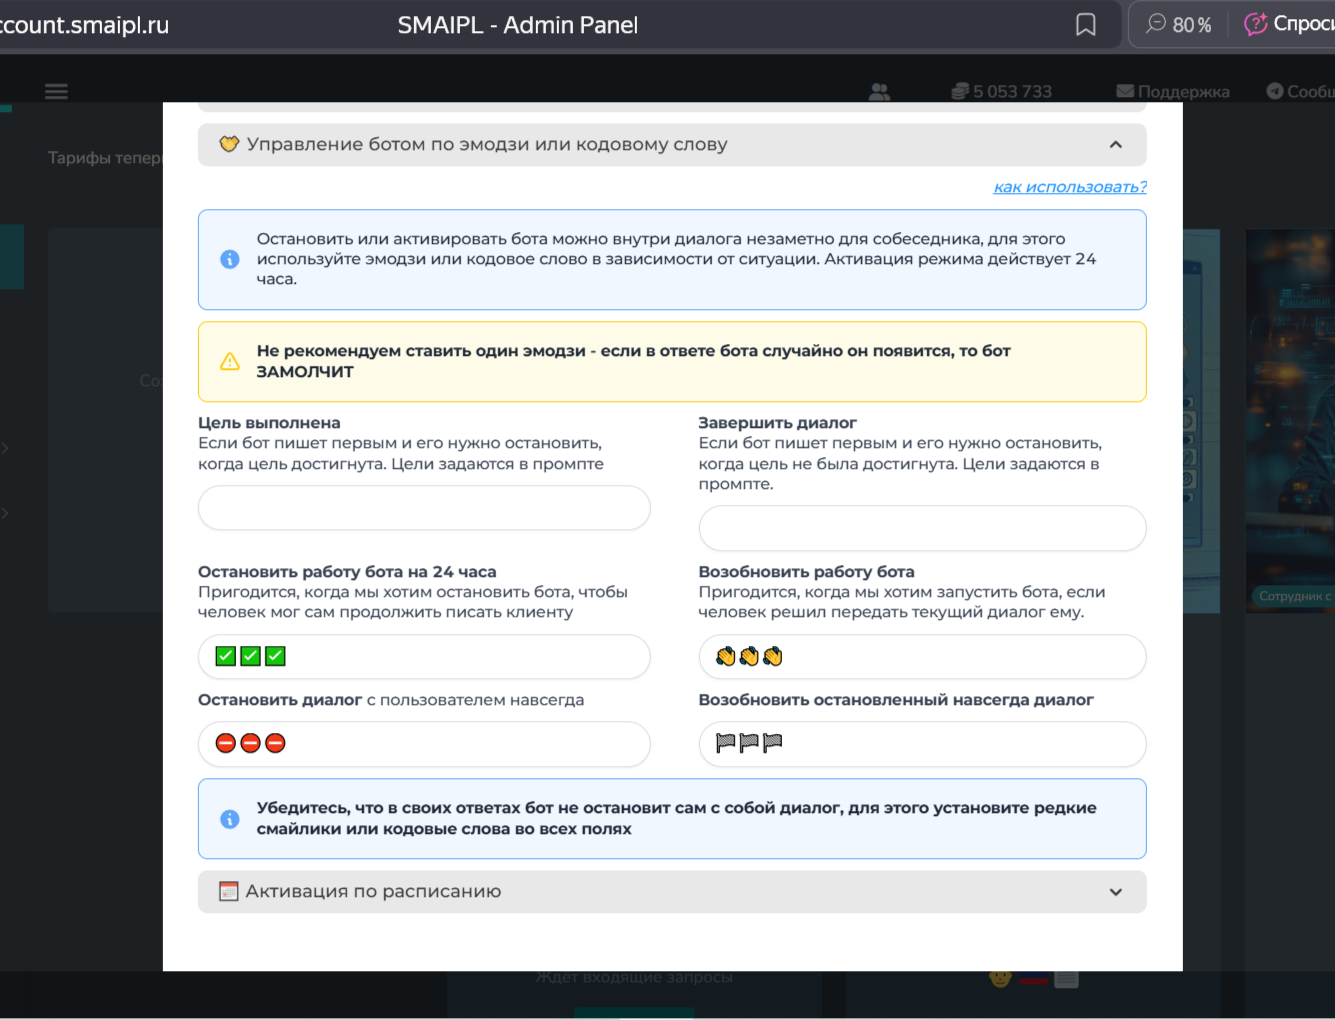
Task: Open the 80% reviews speech bubble
Action: tap(1178, 25)
